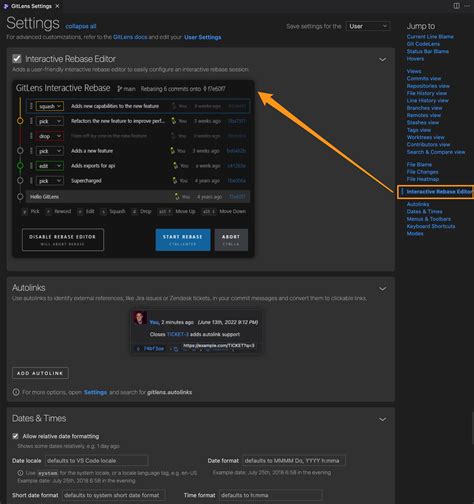Image resolution: width=474 pixels, height=504 pixels.
Task: Jump to Branches view
Action: 424,108
